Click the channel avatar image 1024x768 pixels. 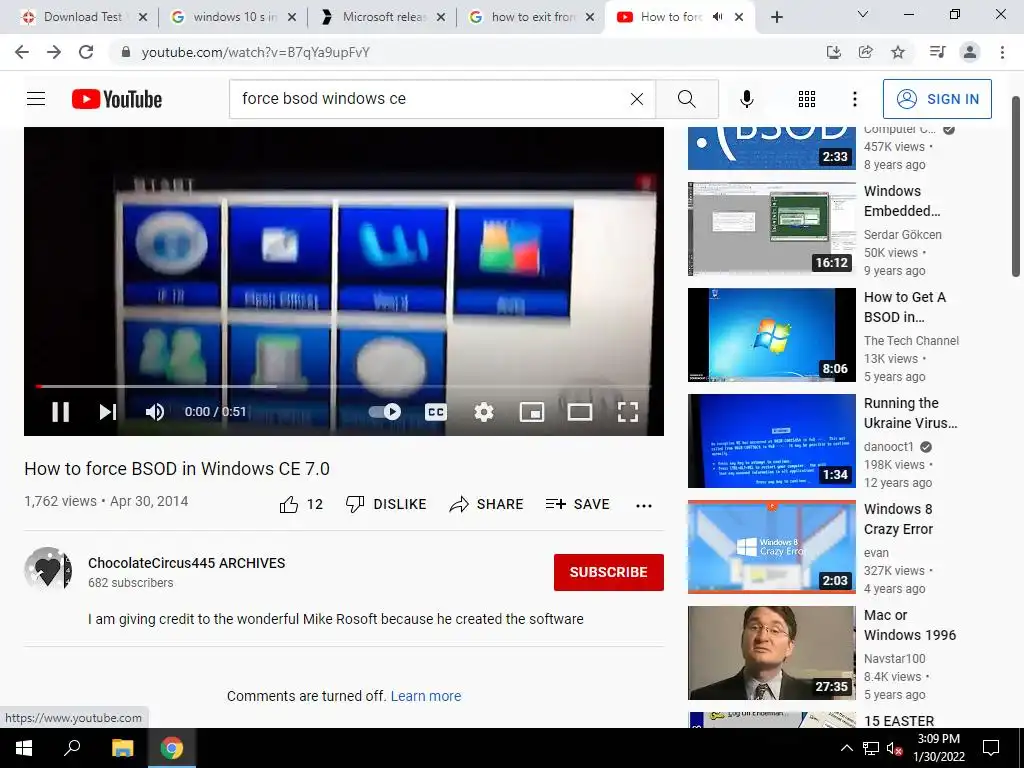point(48,570)
